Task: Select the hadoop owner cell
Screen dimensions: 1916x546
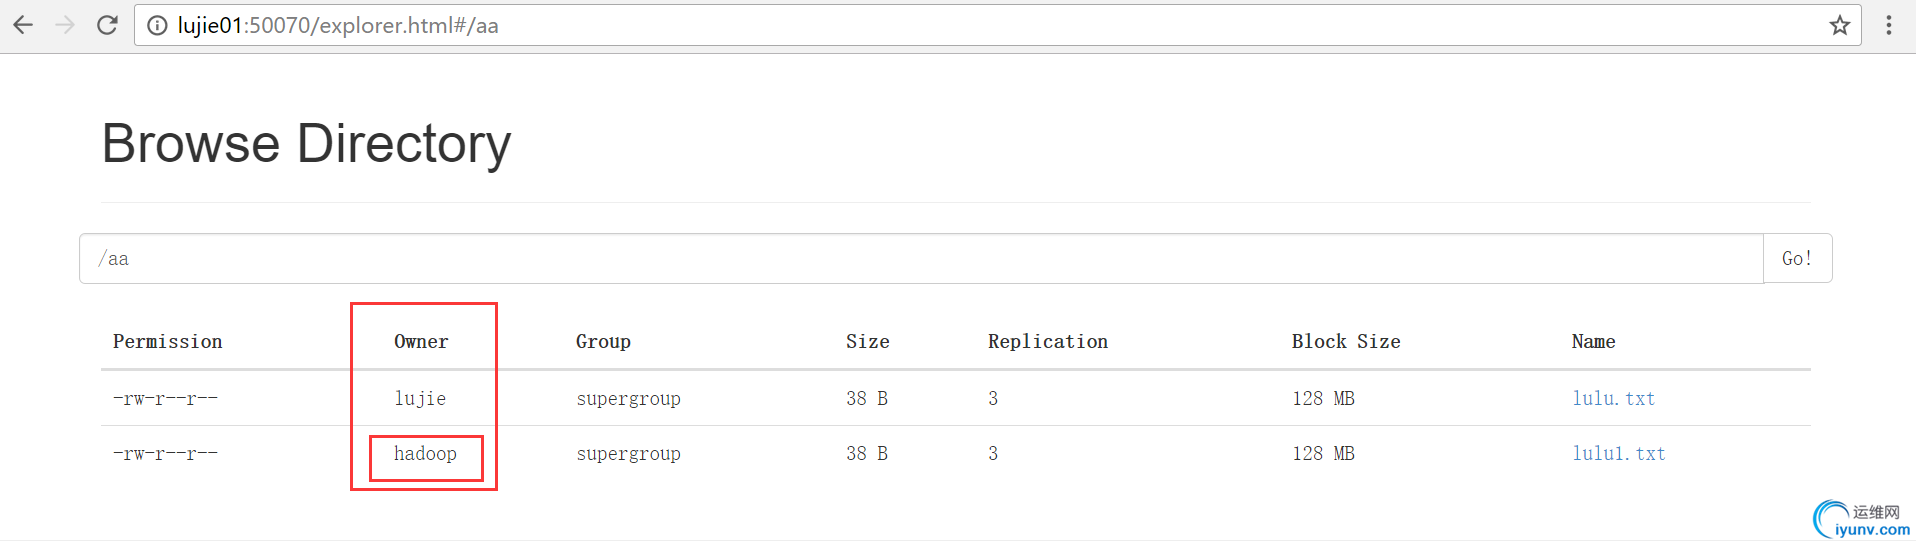Action: (x=425, y=454)
